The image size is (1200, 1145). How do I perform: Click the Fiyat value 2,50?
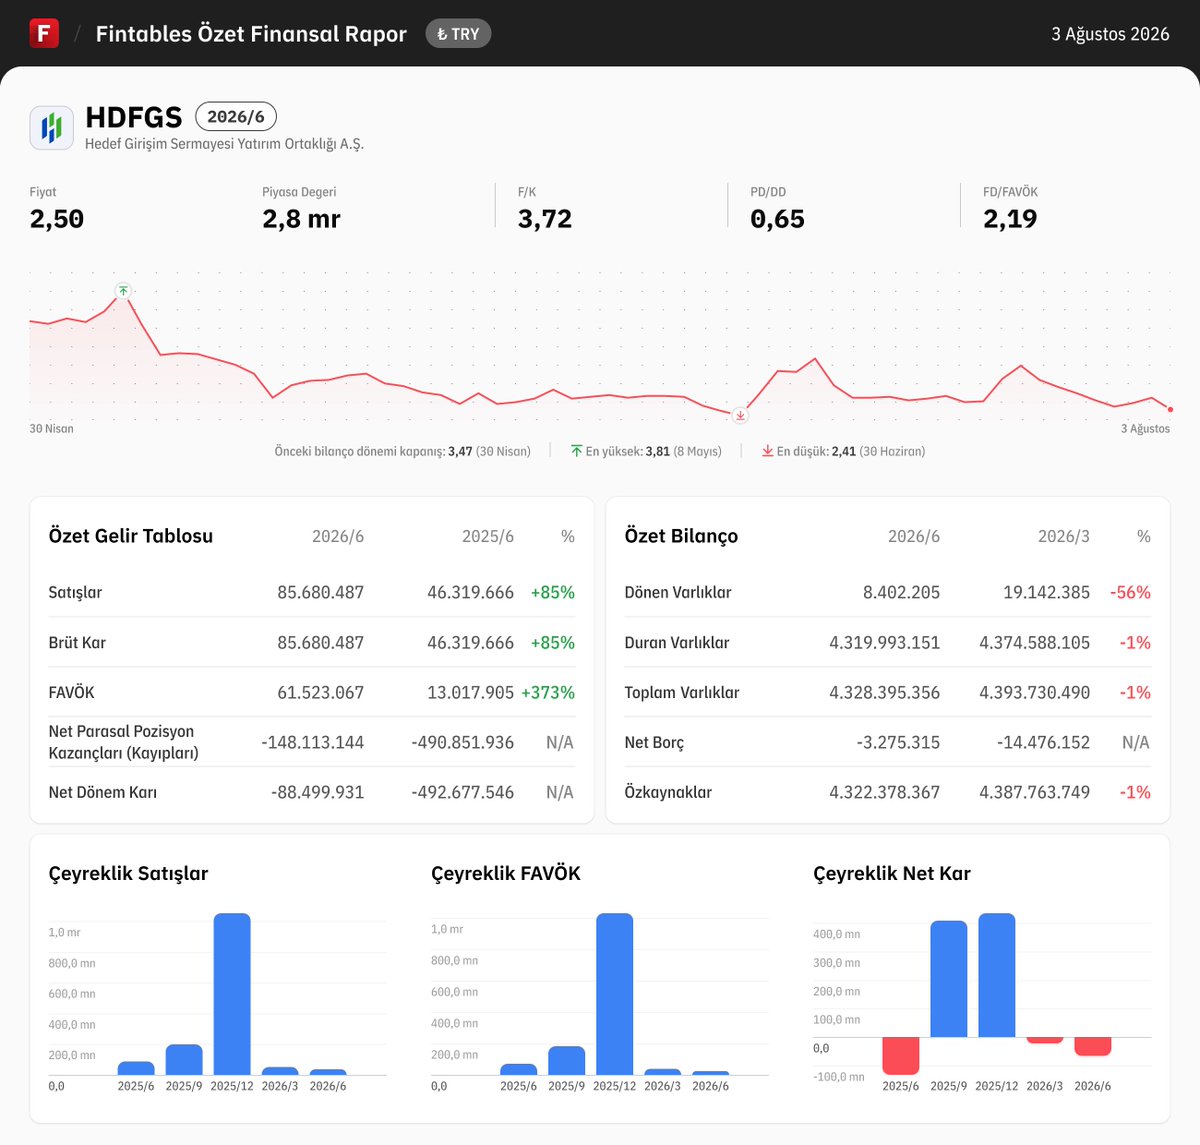point(57,219)
